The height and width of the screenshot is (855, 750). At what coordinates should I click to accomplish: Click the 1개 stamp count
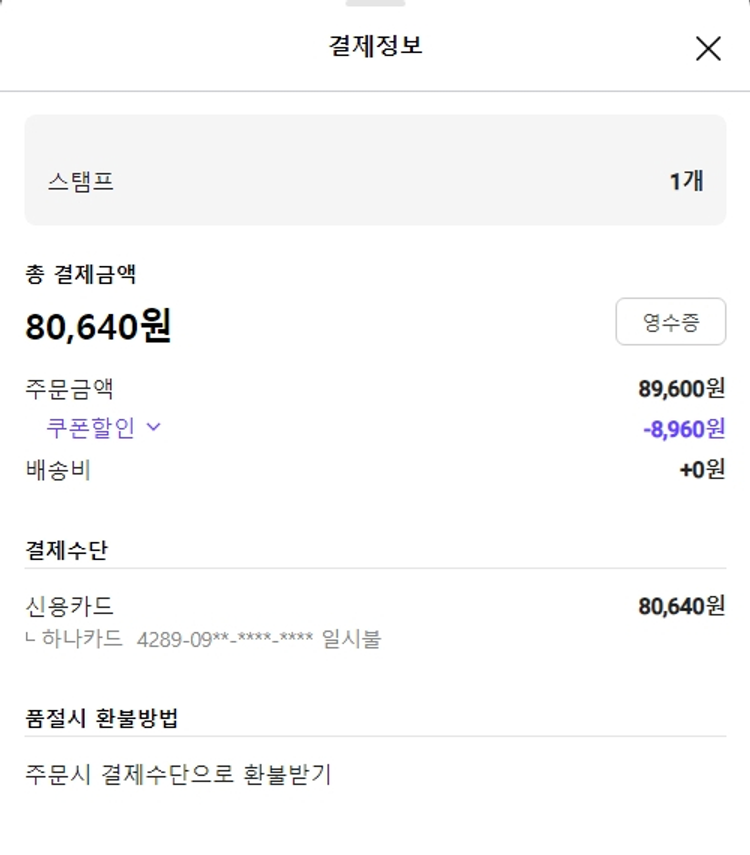coord(686,182)
